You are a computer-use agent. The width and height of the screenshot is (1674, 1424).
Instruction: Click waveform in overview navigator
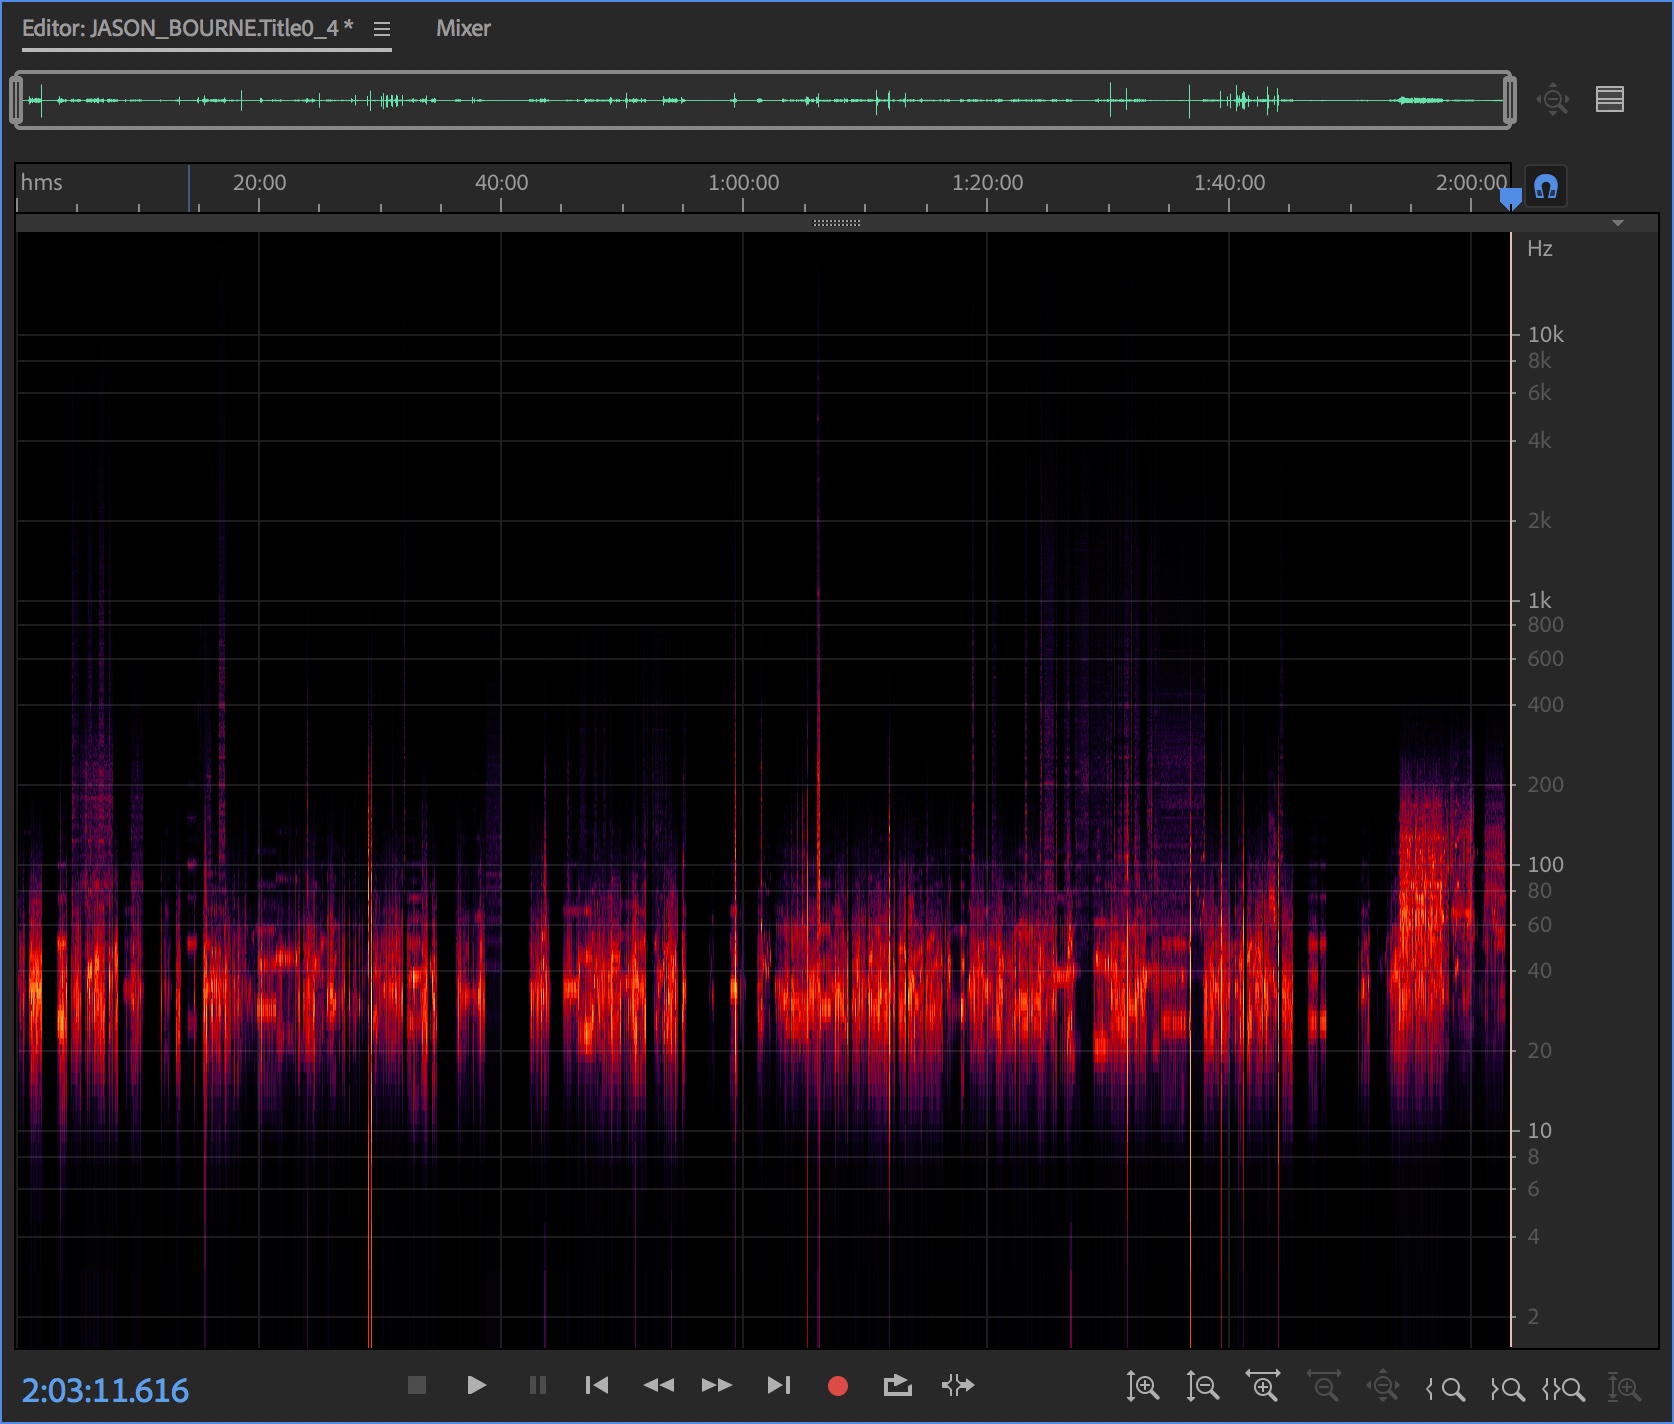[762, 100]
